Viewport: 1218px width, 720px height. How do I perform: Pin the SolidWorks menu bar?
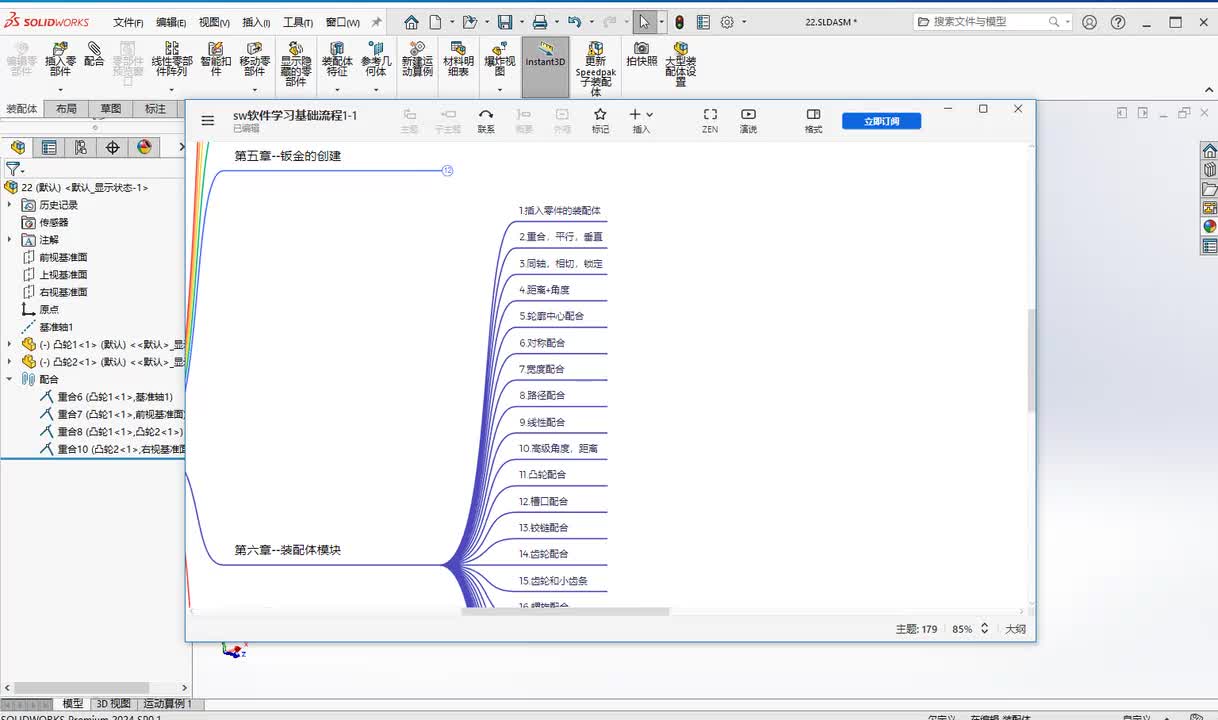[x=376, y=22]
